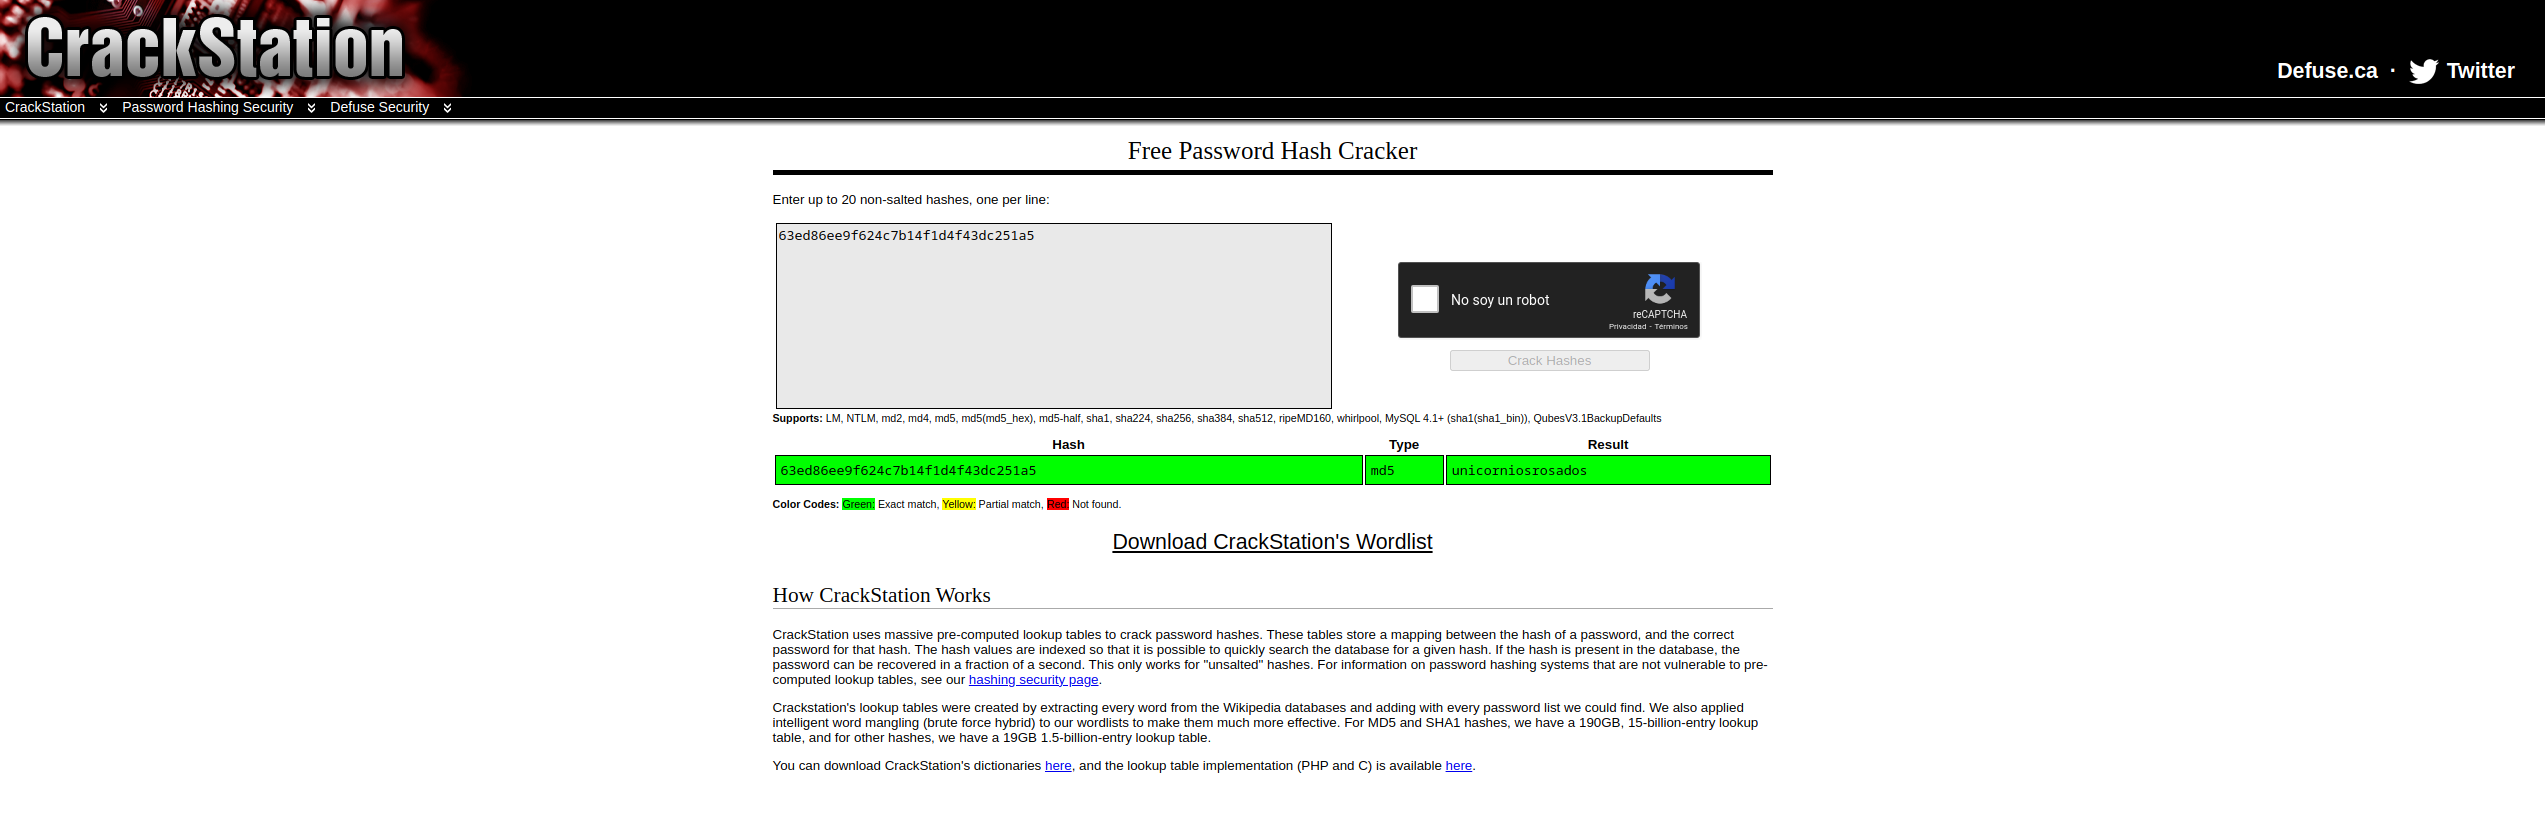Check the "No soy un robot" checkbox
2545x830 pixels.
[x=1424, y=299]
